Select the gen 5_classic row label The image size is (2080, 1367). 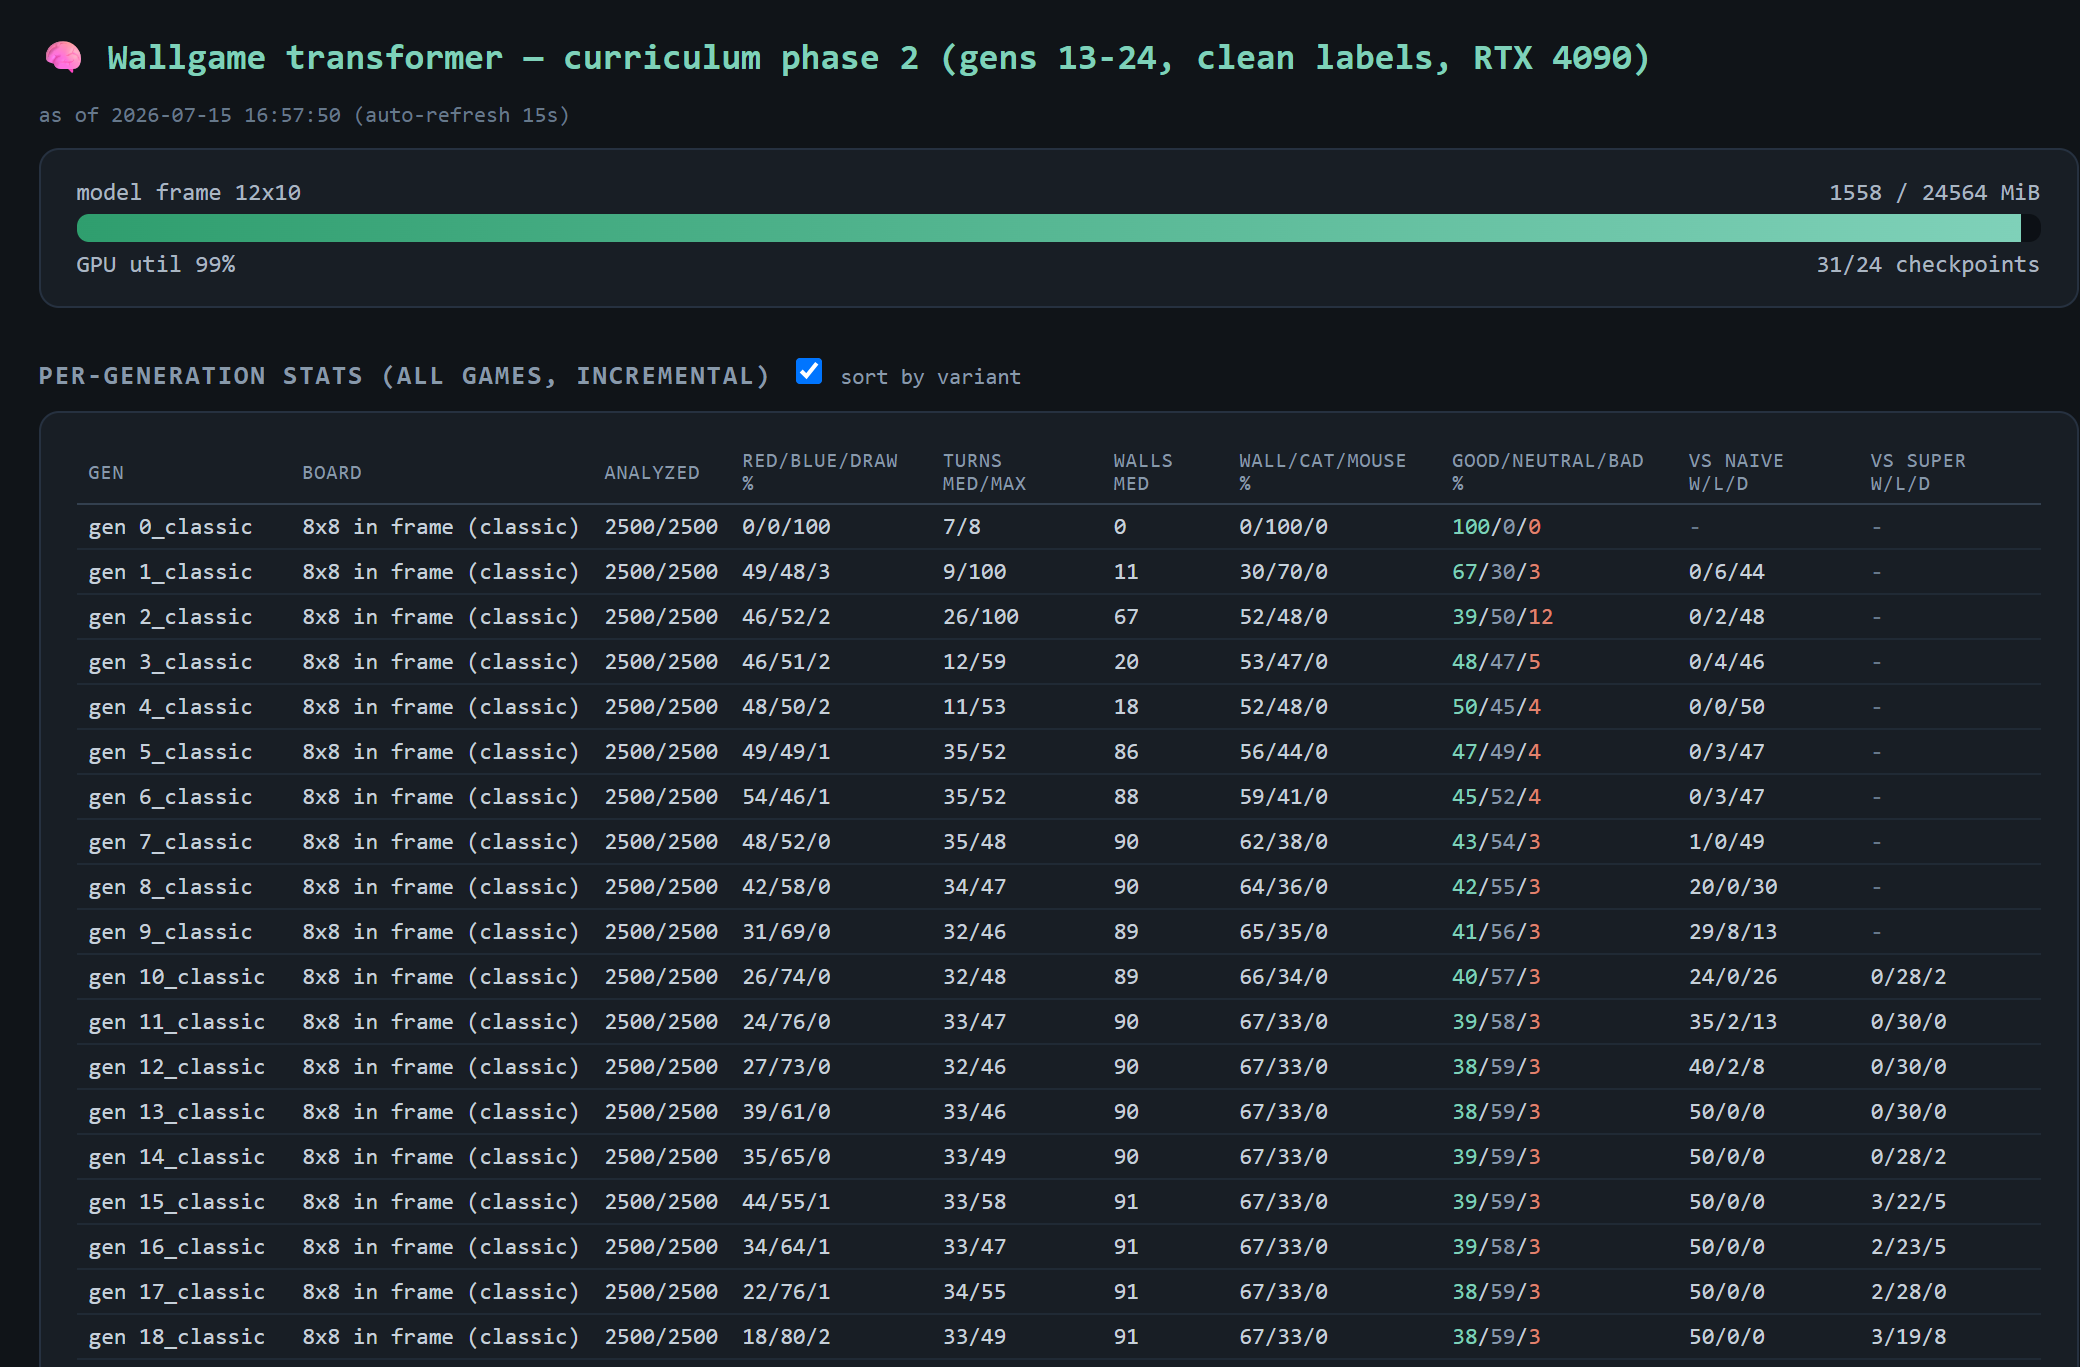[170, 752]
